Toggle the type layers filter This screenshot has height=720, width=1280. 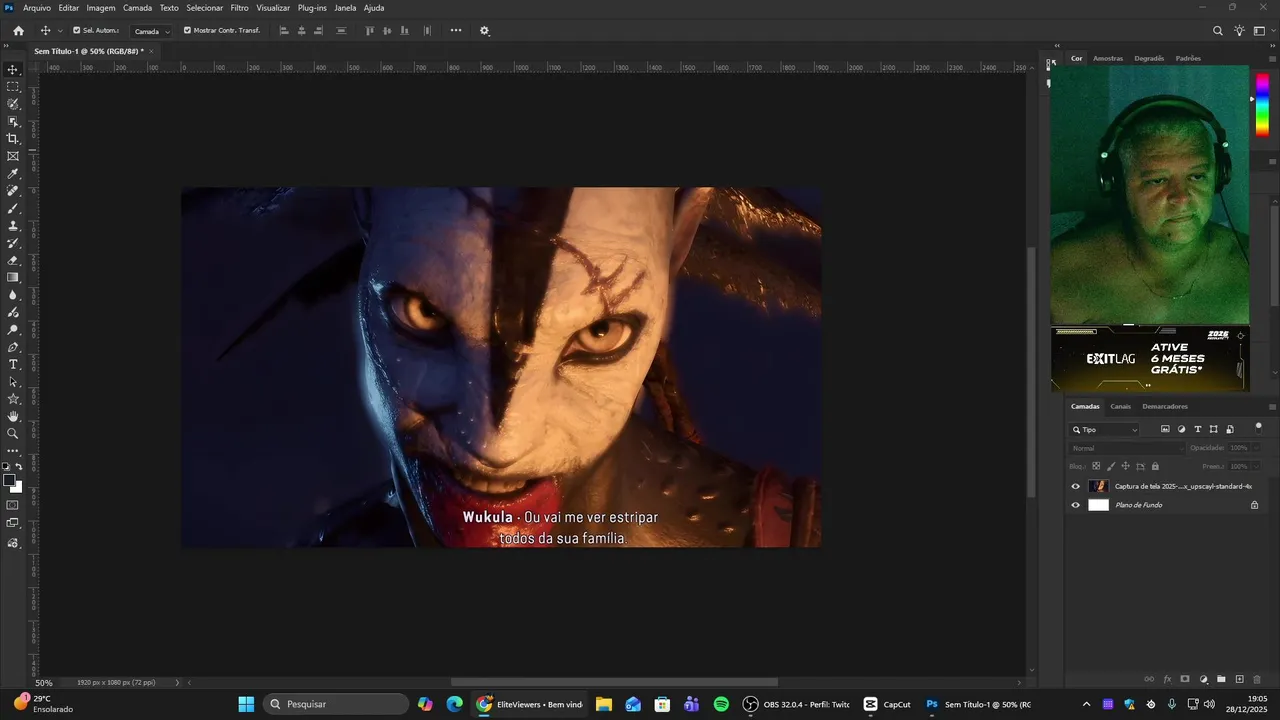pyautogui.click(x=1198, y=429)
